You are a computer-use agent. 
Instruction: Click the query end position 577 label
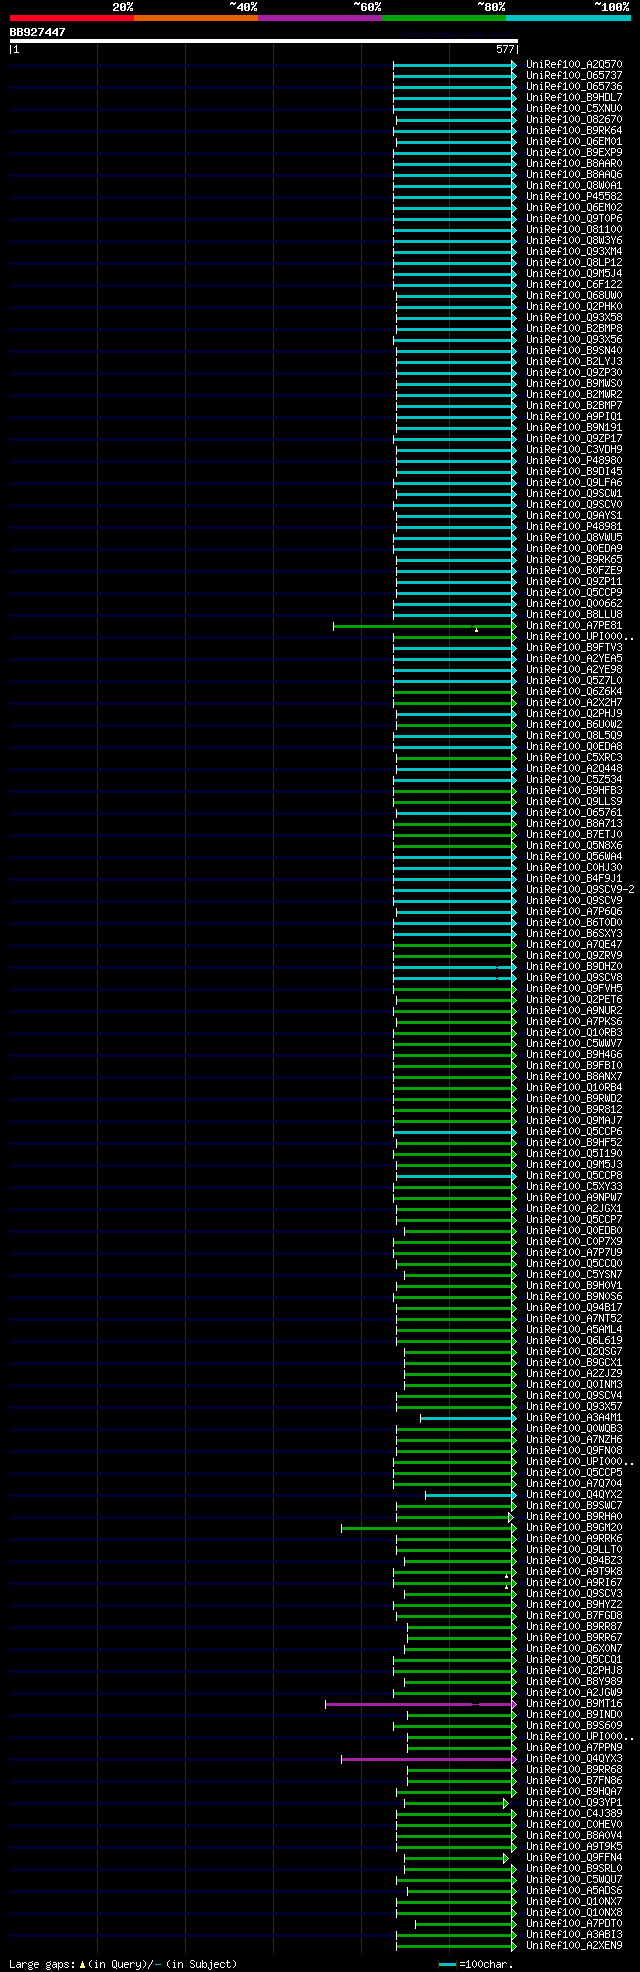505,49
